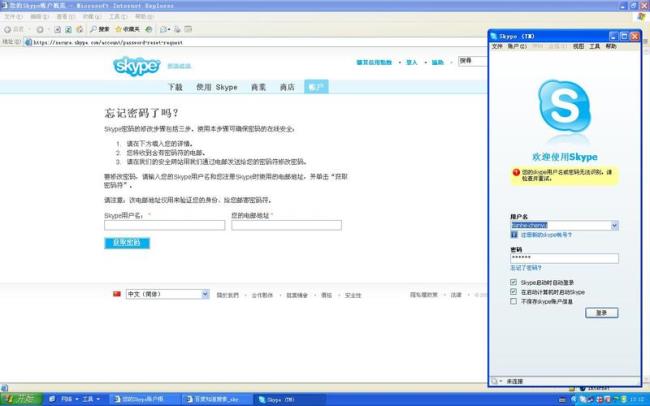The width and height of the screenshot is (650, 406).
Task: Click the Facebook icon below the username field
Action: (x=514, y=235)
